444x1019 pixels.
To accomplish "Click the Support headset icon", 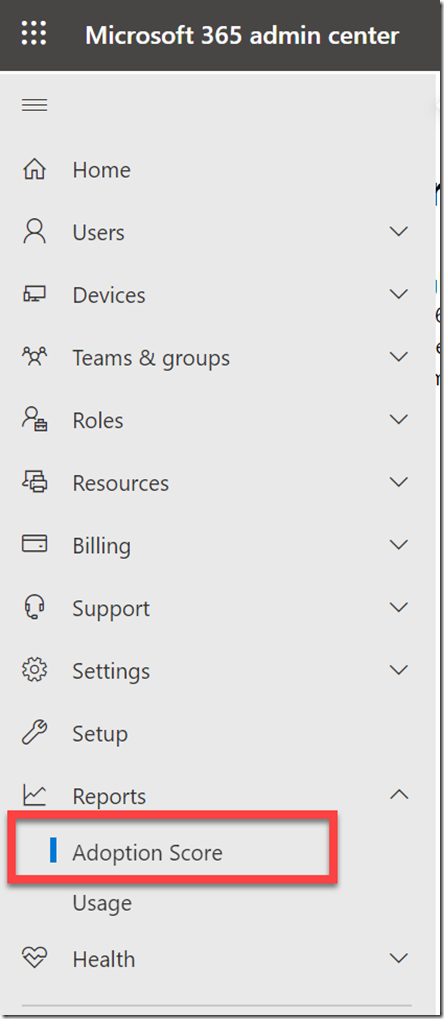I will point(34,607).
